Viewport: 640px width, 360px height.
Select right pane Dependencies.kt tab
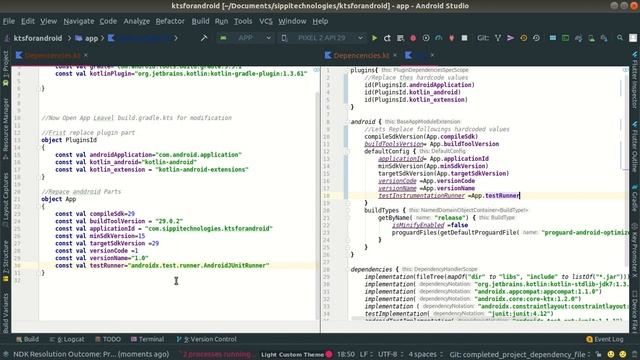coord(361,56)
